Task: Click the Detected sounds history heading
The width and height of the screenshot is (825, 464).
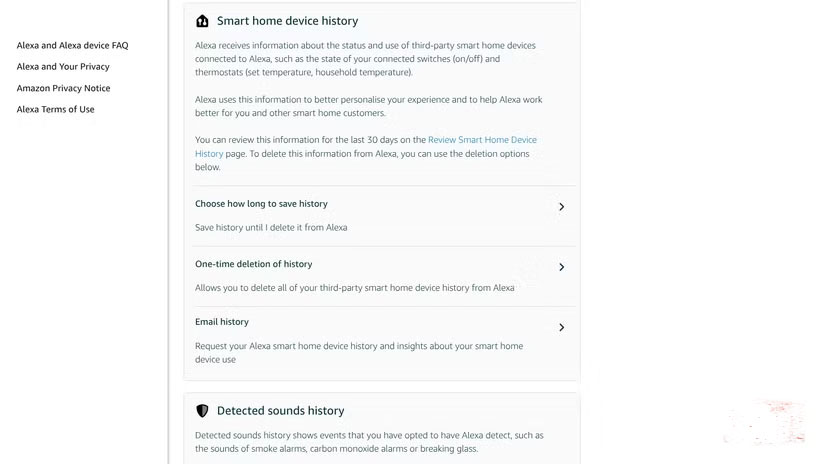Action: pos(280,411)
